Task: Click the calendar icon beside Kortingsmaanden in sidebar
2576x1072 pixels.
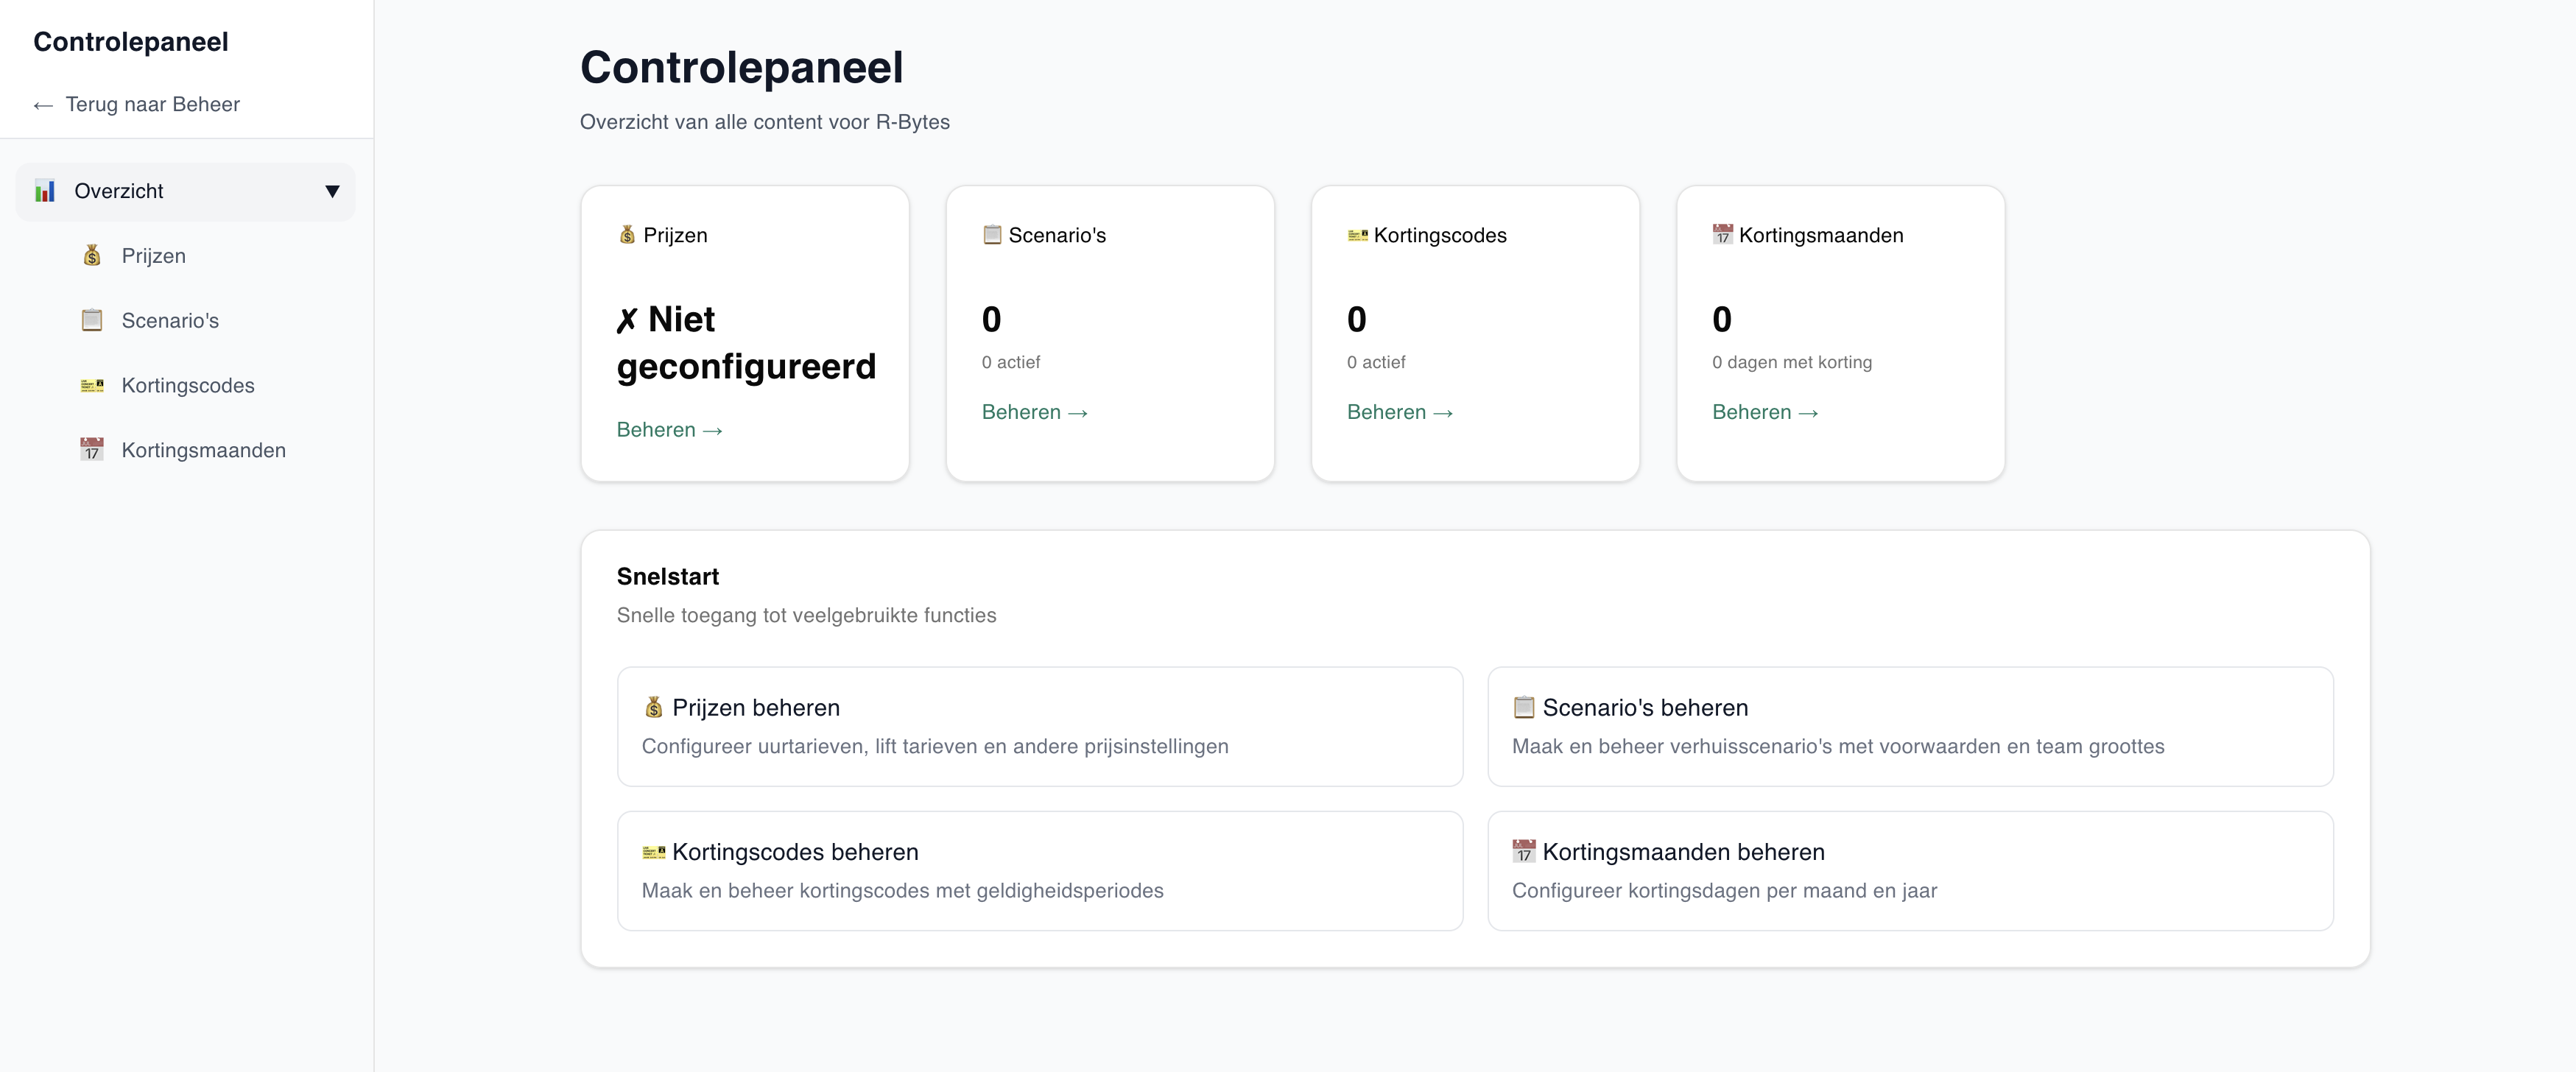Action: pos(92,450)
